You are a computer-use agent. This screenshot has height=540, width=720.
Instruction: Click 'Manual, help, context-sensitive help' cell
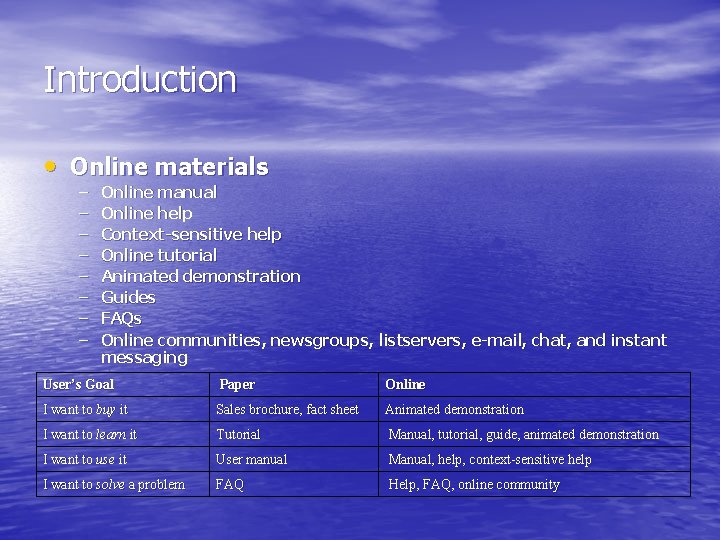point(534,459)
